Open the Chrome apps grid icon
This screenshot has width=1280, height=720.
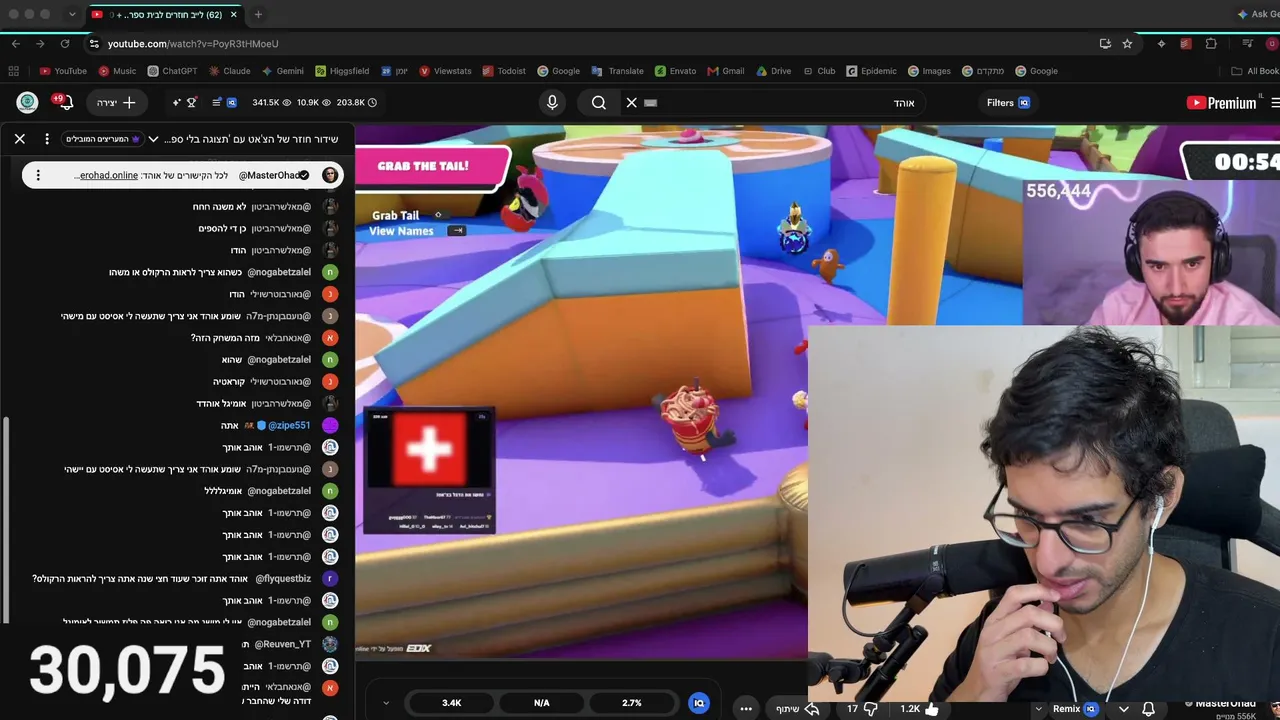[x=14, y=71]
